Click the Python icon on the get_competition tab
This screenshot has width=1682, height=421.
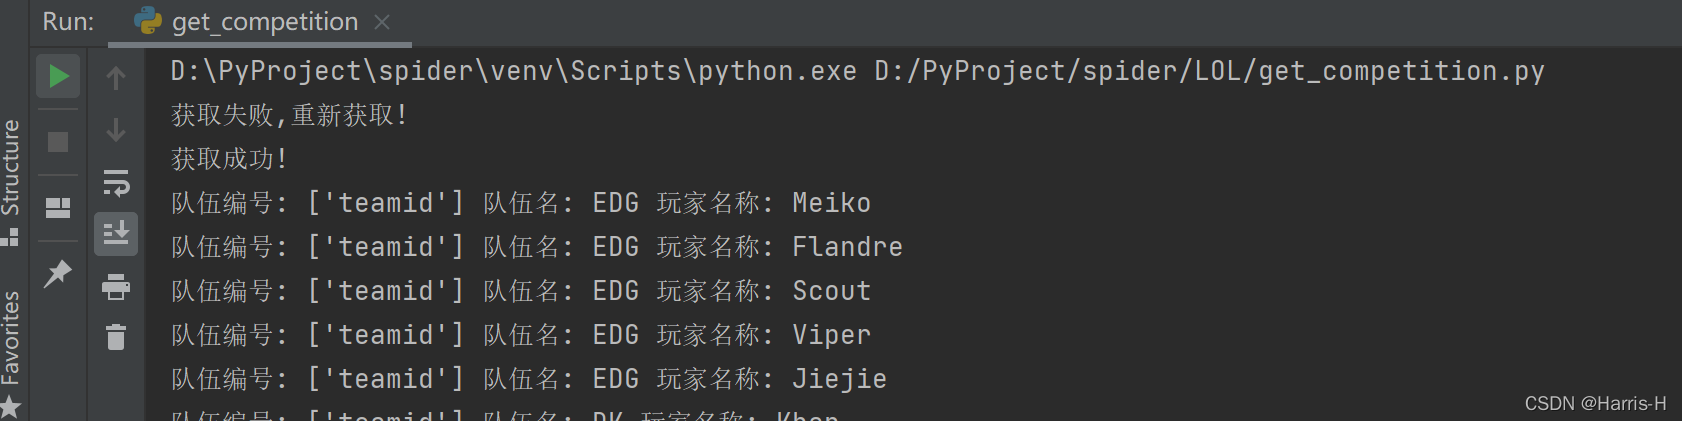point(148,21)
